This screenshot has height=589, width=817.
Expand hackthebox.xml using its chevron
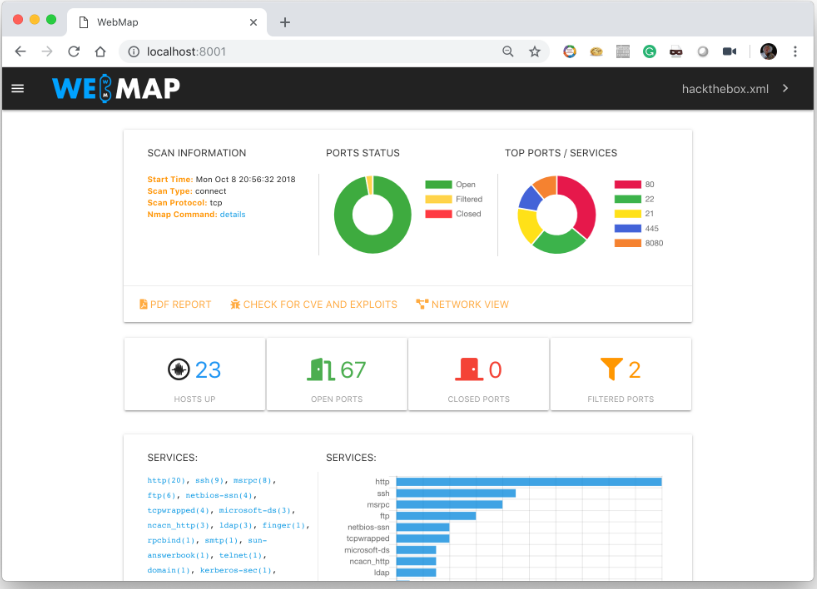[x=785, y=88]
